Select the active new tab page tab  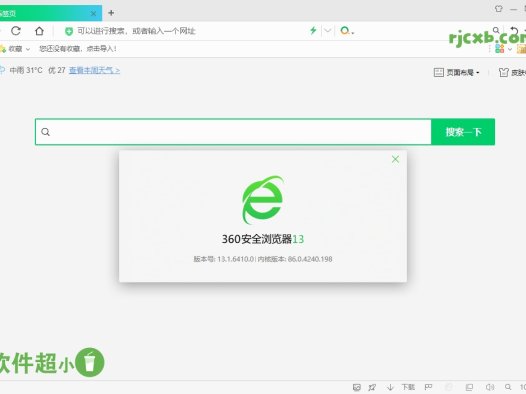tap(50, 13)
